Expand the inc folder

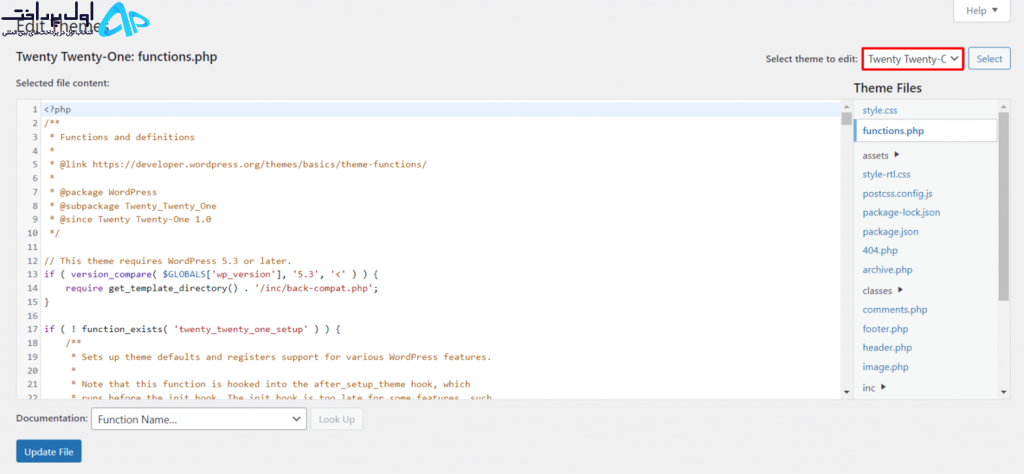point(874,387)
